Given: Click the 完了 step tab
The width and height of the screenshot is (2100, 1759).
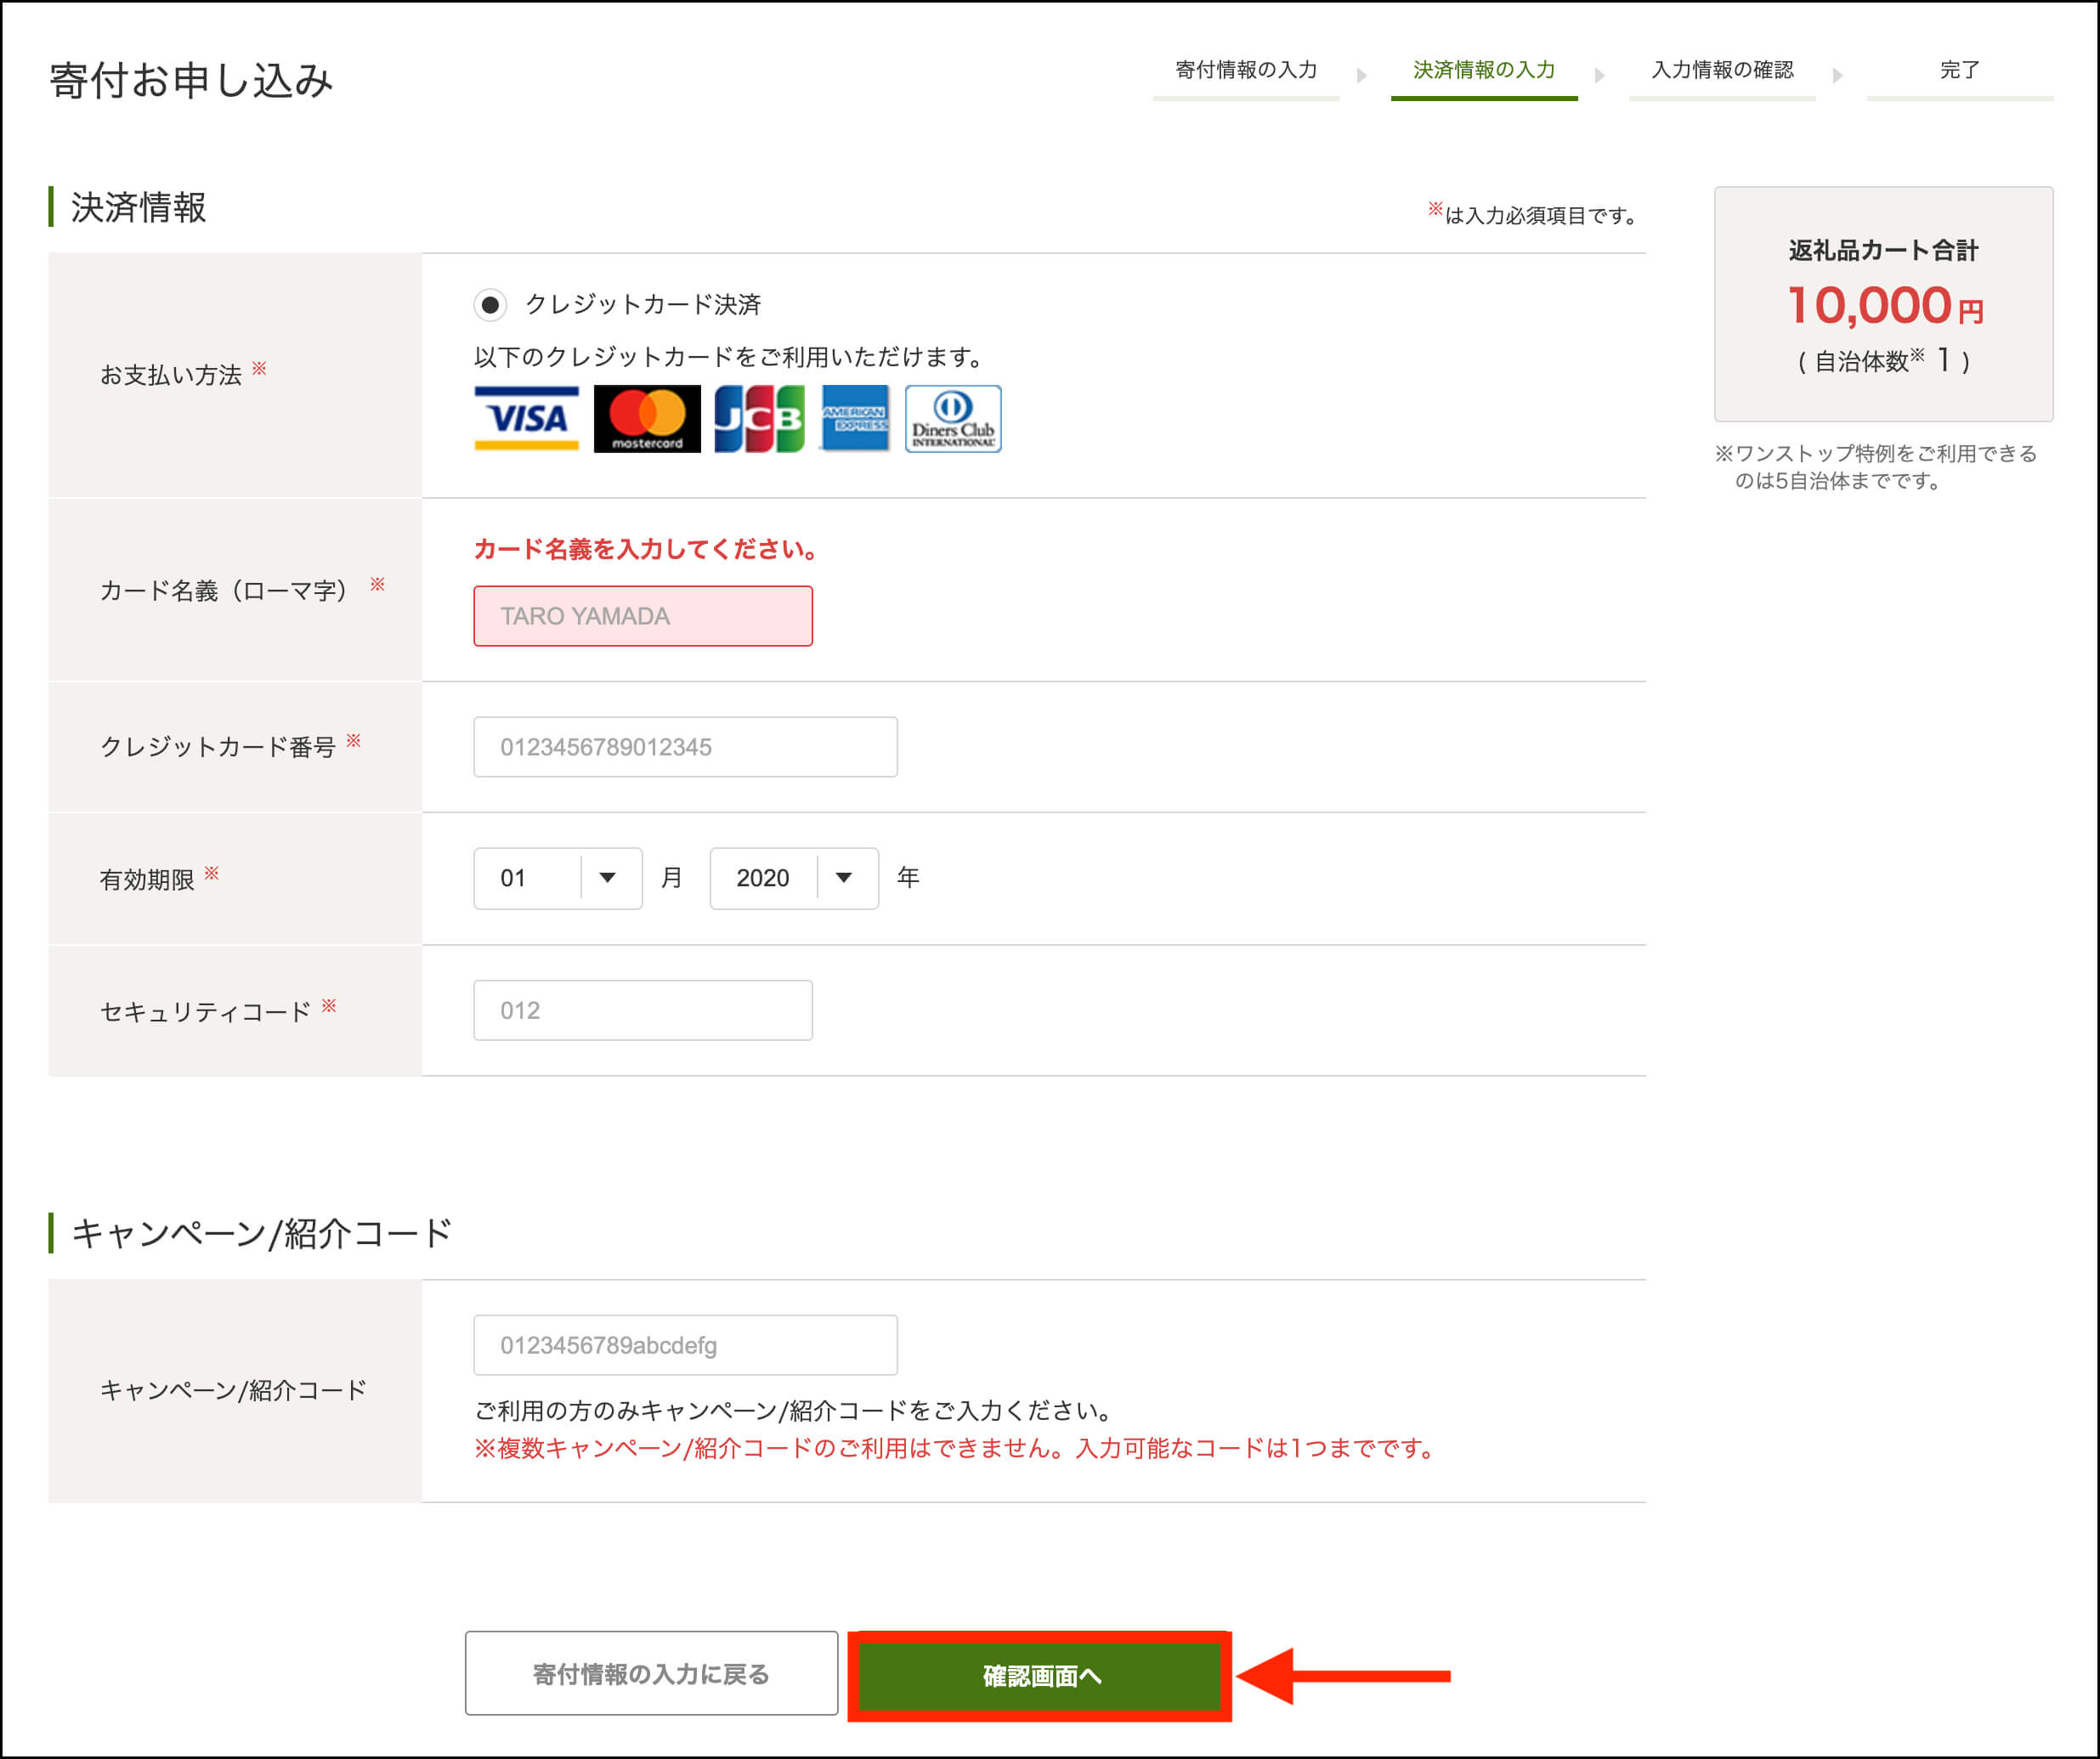Looking at the screenshot, I should (1958, 70).
